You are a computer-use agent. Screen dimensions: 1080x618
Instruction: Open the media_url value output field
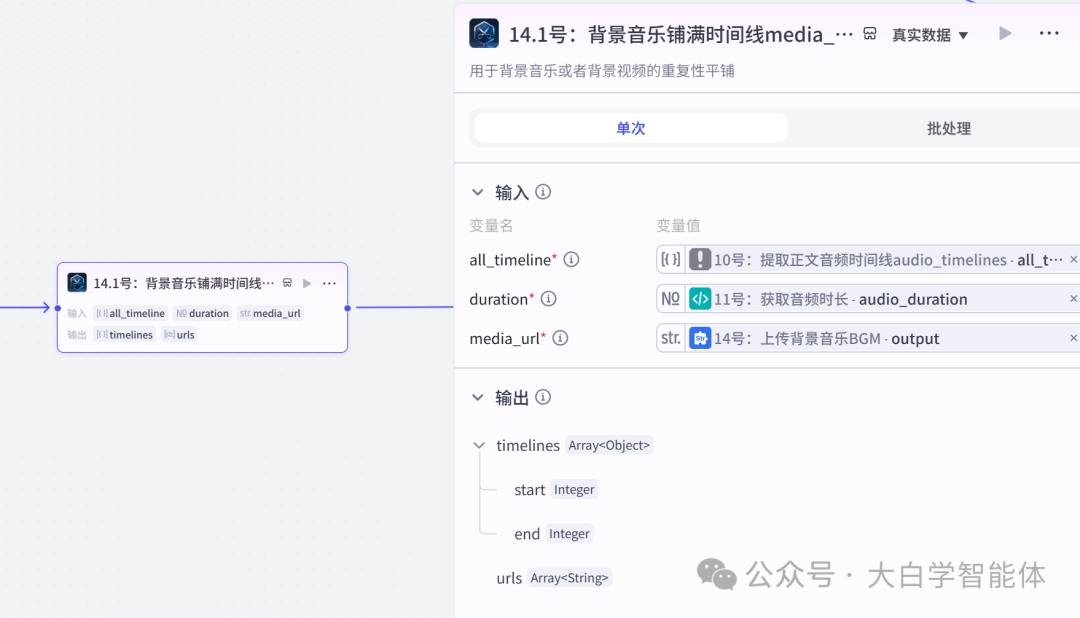coord(868,338)
